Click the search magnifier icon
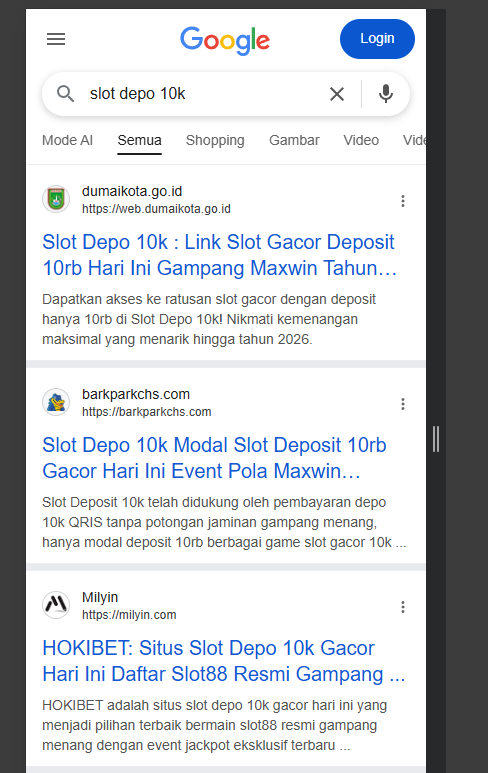The width and height of the screenshot is (488, 773). tap(66, 94)
